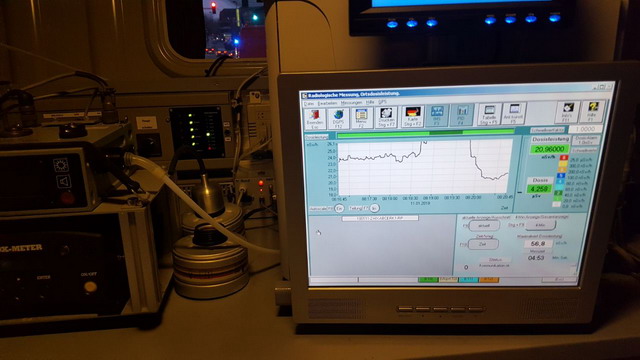The image size is (640, 360).
Task: Click the Drucken print icon
Action: pyautogui.click(x=386, y=117)
